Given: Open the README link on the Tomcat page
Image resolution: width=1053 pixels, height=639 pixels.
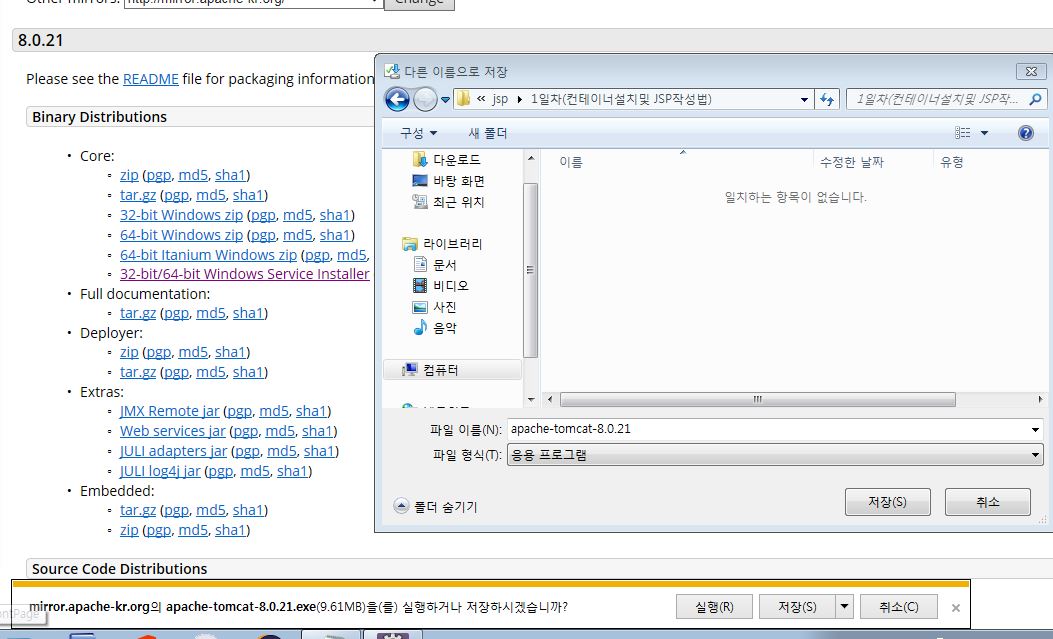Looking at the screenshot, I should [150, 79].
